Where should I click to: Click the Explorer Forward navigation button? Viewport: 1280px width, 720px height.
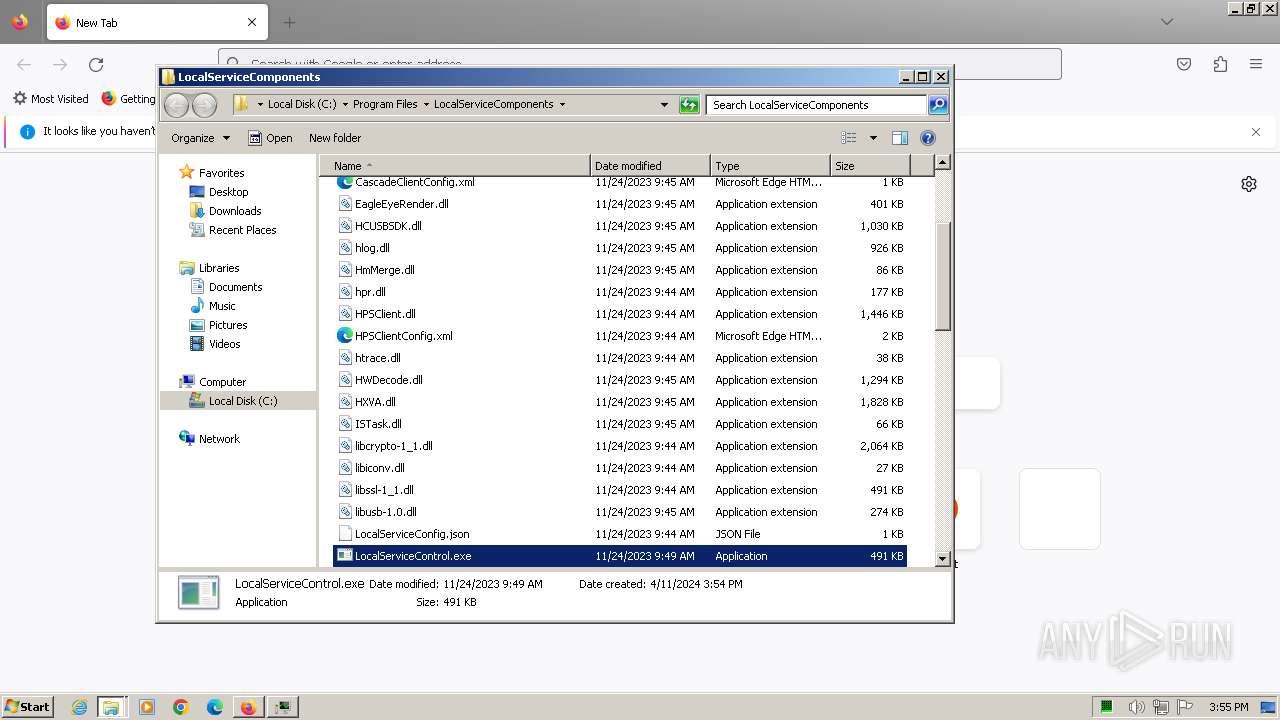tap(204, 104)
